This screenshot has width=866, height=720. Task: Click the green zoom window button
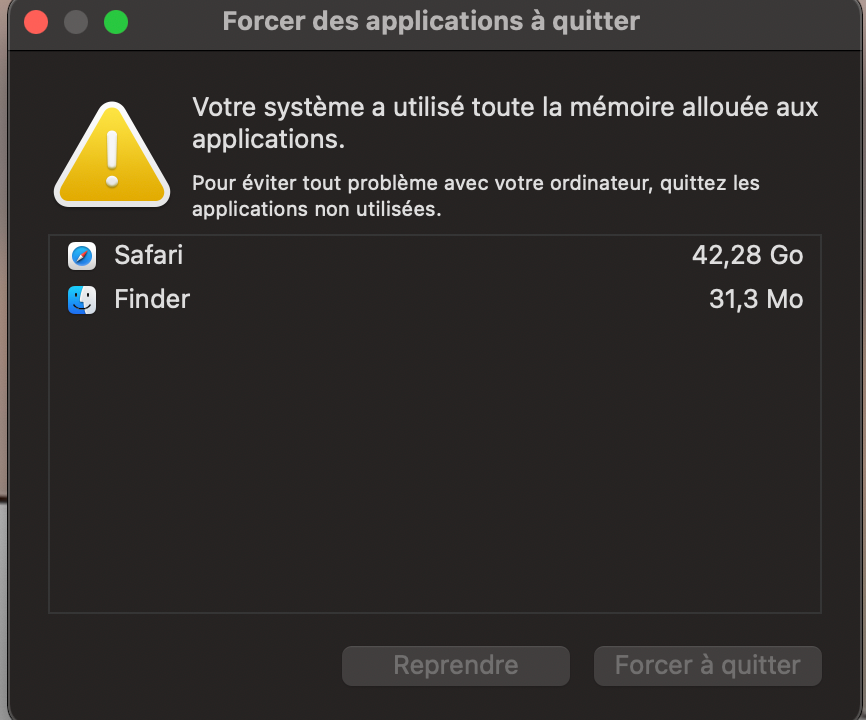click(116, 22)
